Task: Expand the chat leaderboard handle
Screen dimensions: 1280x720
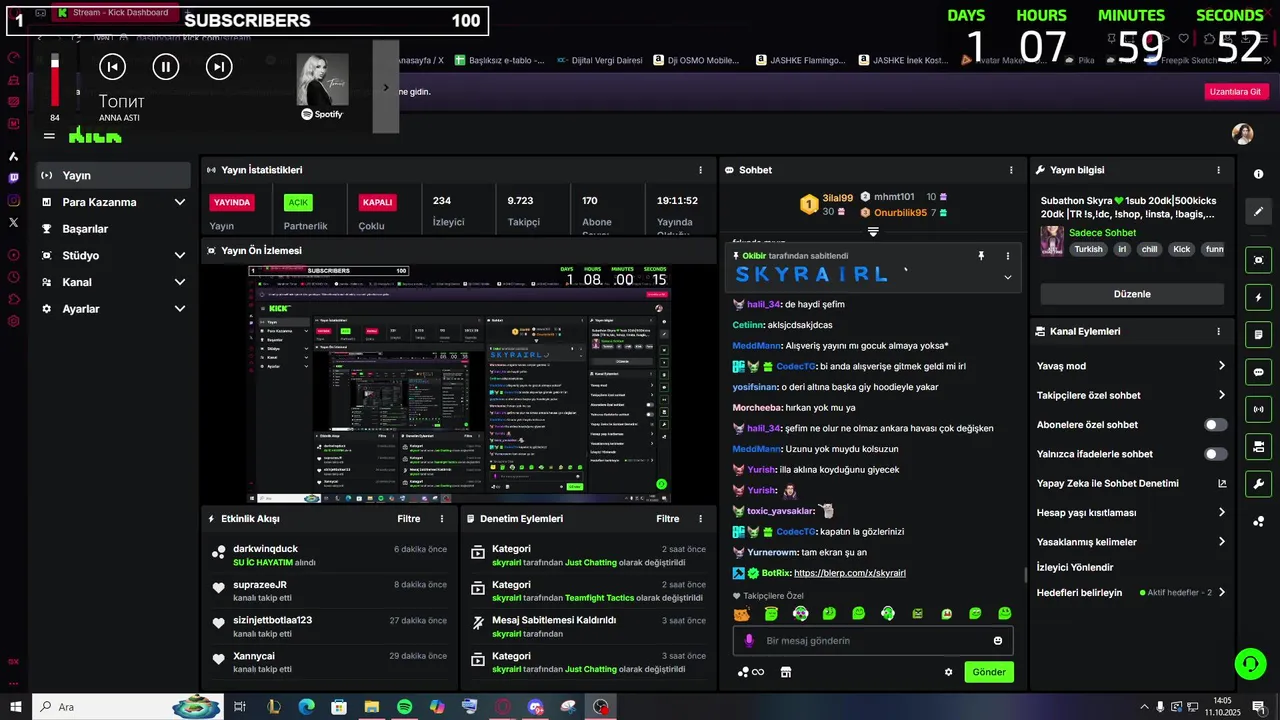Action: [x=873, y=231]
